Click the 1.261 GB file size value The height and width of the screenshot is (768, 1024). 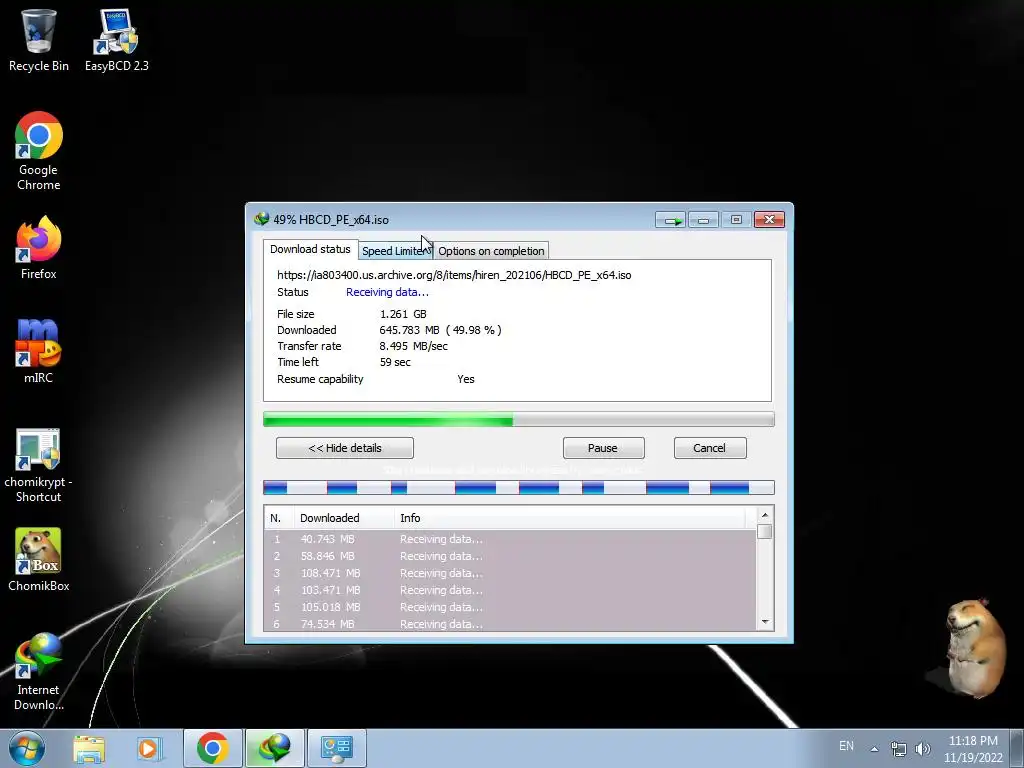point(403,314)
